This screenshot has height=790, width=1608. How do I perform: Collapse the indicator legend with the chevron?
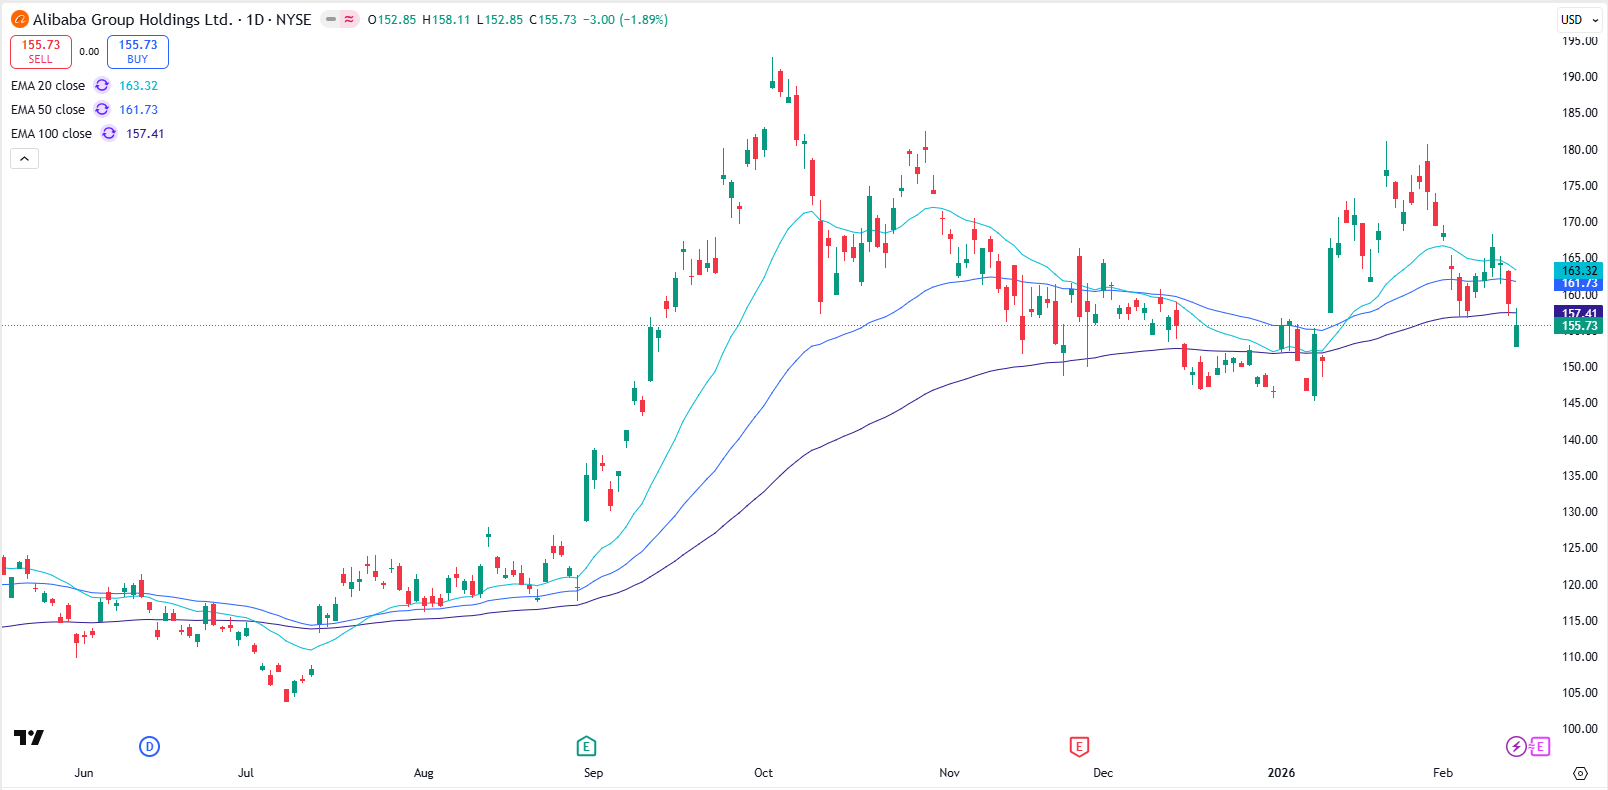tap(25, 158)
